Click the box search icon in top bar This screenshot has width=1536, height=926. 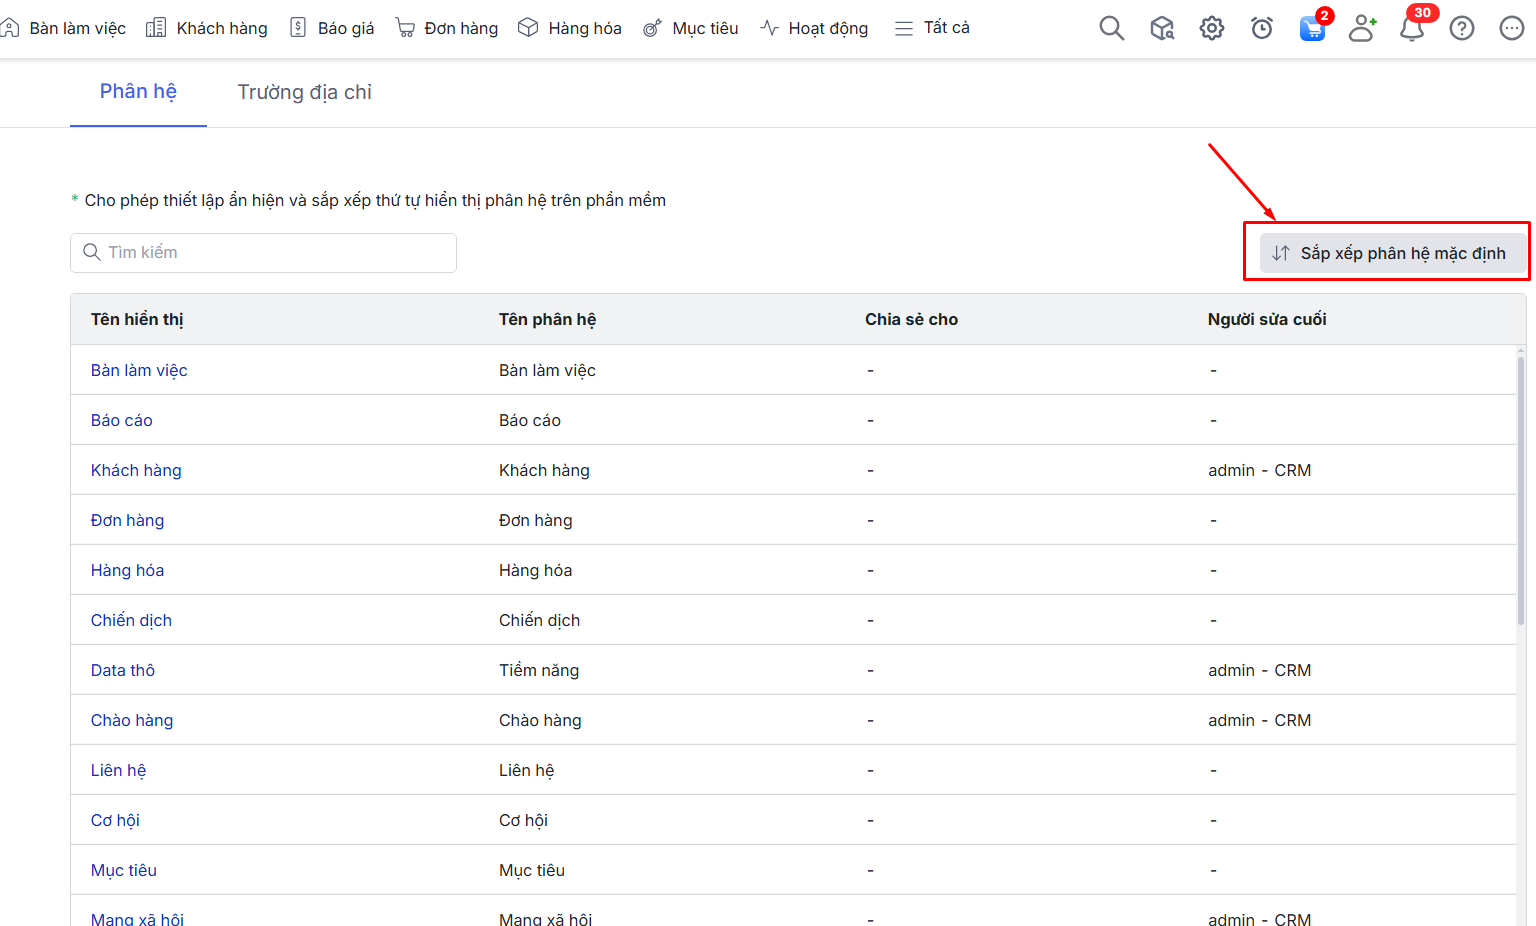click(x=1162, y=28)
